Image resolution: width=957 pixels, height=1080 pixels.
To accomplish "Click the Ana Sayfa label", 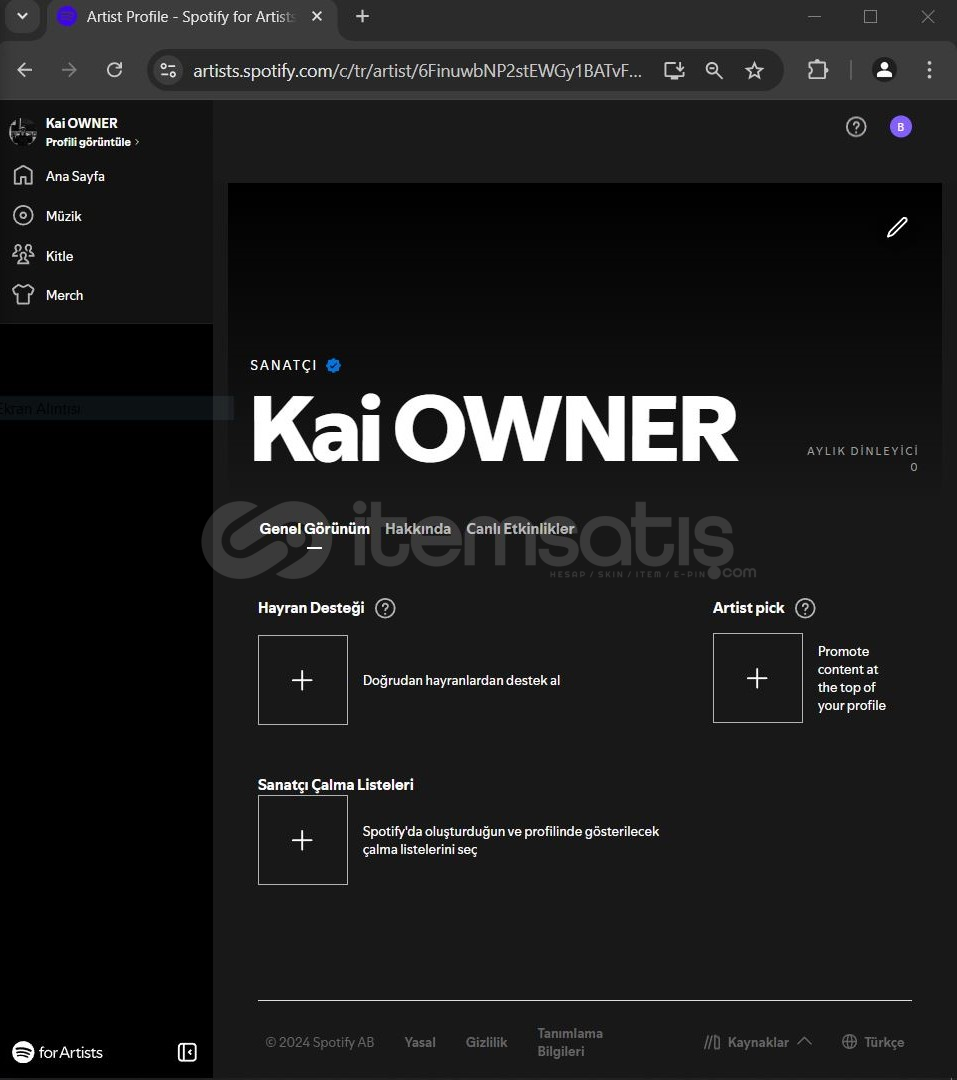I will (x=75, y=176).
